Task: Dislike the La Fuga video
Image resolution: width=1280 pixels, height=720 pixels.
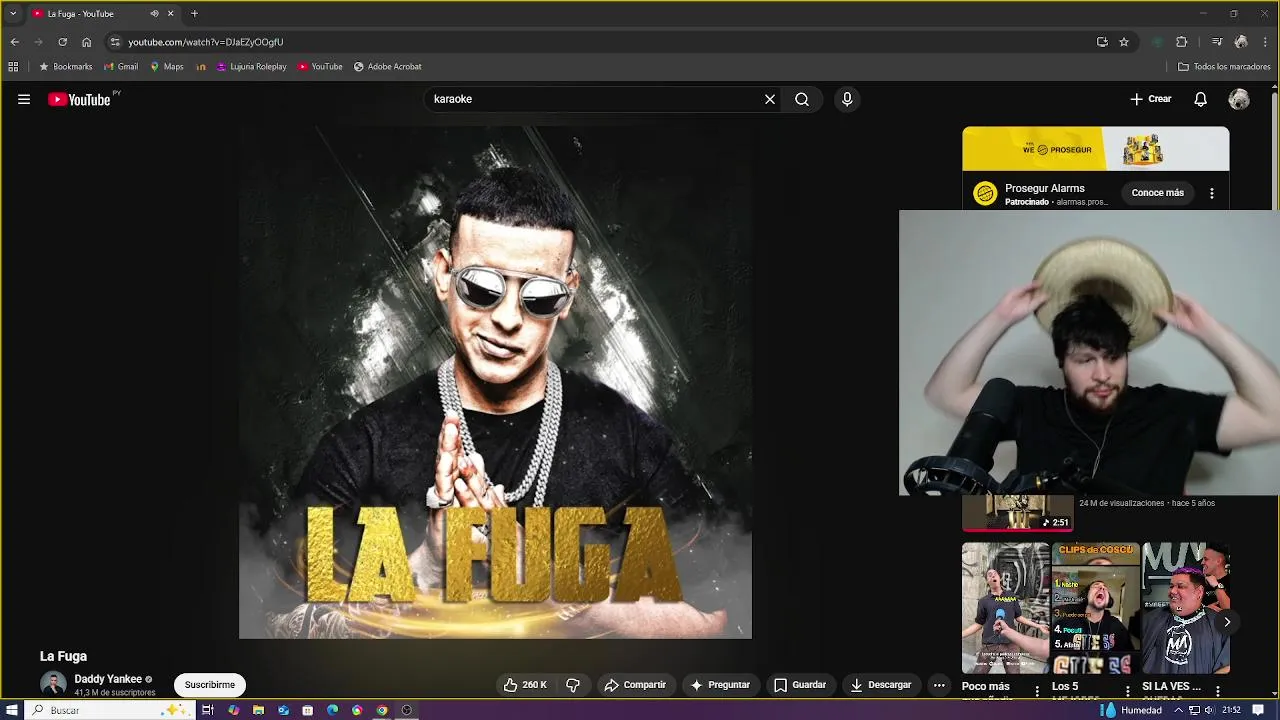Action: coord(573,685)
